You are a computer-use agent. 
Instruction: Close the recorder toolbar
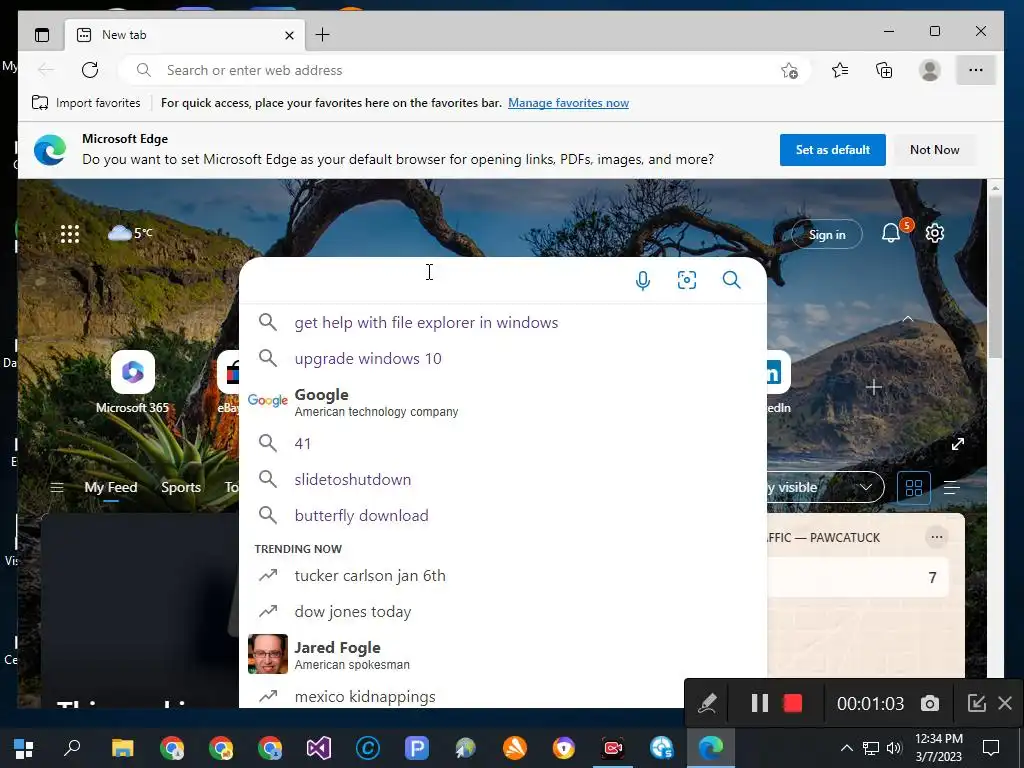point(1005,703)
